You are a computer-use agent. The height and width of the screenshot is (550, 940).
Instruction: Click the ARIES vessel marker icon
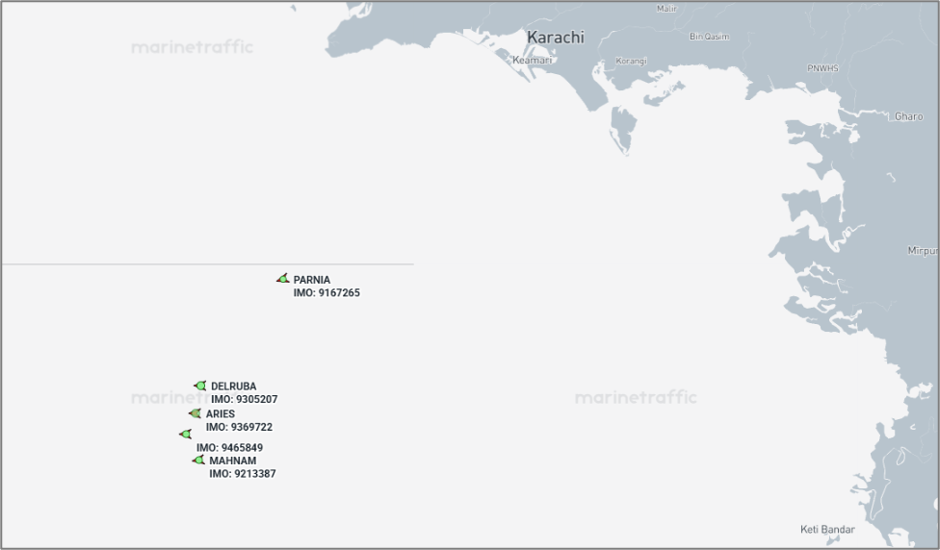[195, 413]
